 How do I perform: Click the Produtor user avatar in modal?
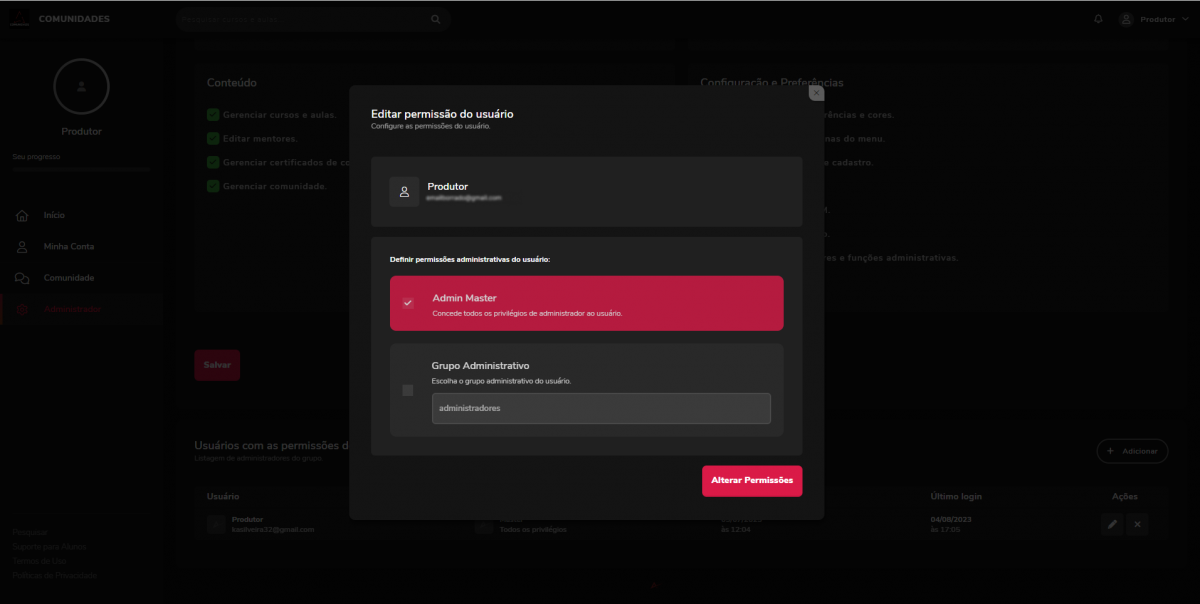tap(404, 192)
